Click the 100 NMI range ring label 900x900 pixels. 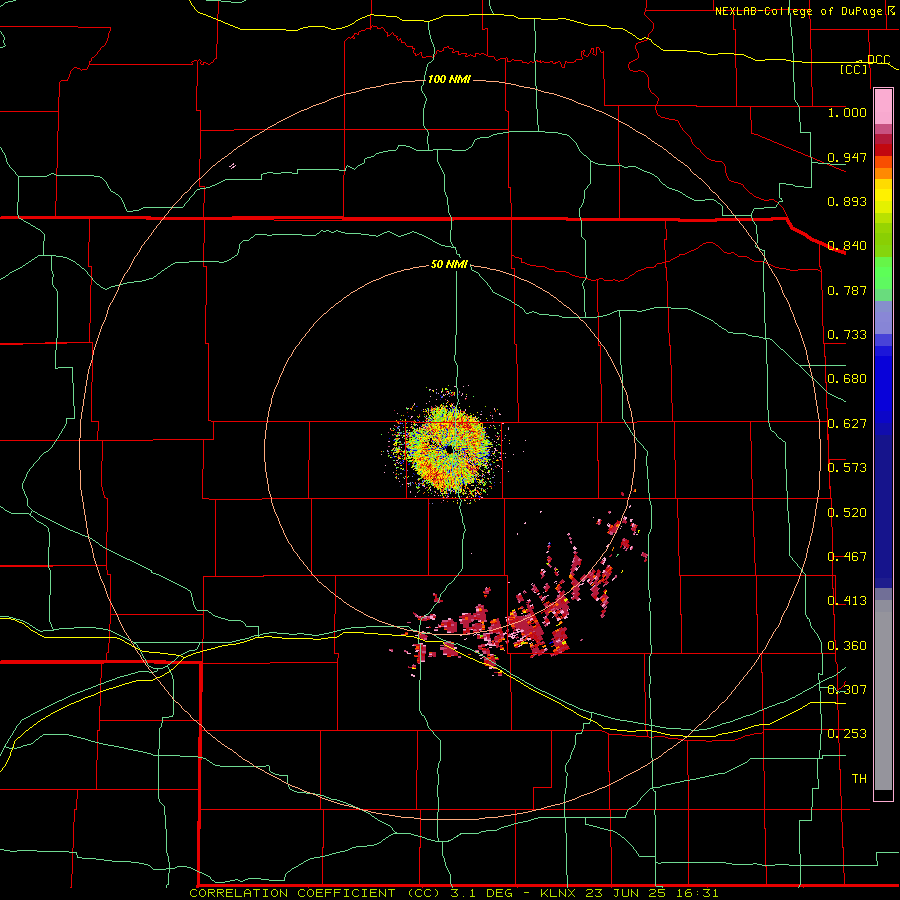click(x=449, y=79)
